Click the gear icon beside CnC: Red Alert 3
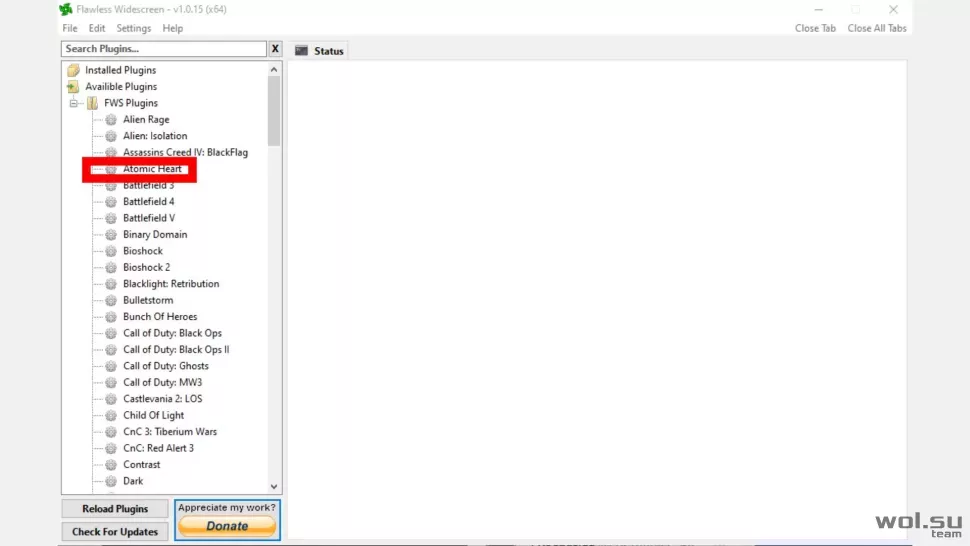 111,448
